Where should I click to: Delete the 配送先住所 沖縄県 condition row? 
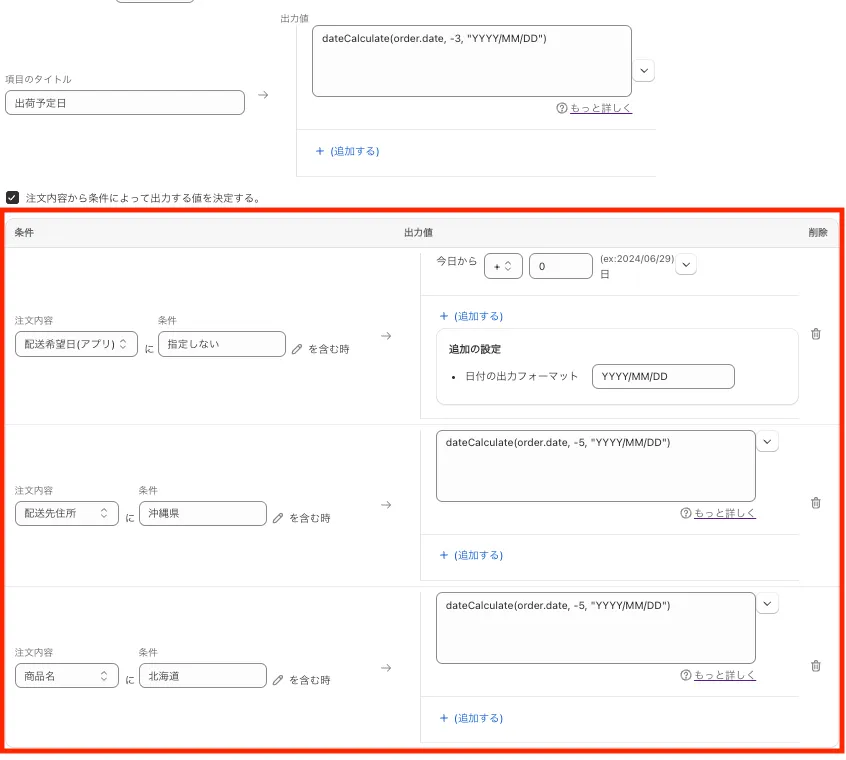click(x=815, y=503)
